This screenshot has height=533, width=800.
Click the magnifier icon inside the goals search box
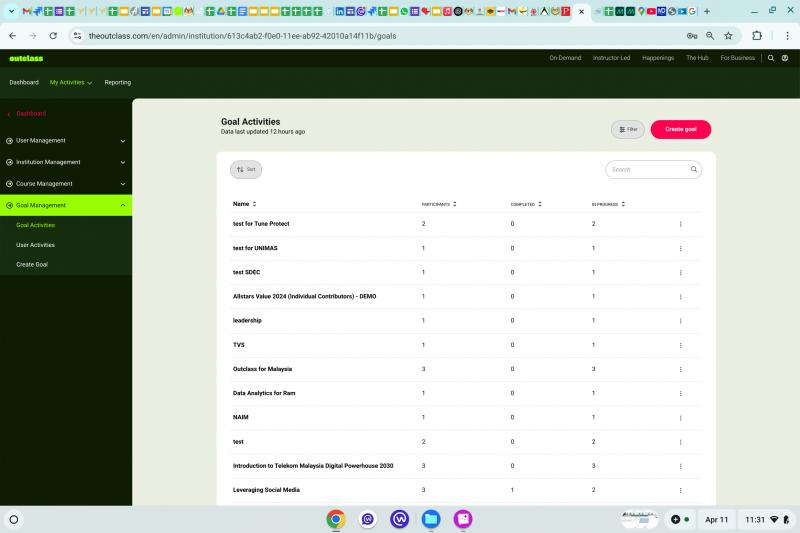[693, 169]
